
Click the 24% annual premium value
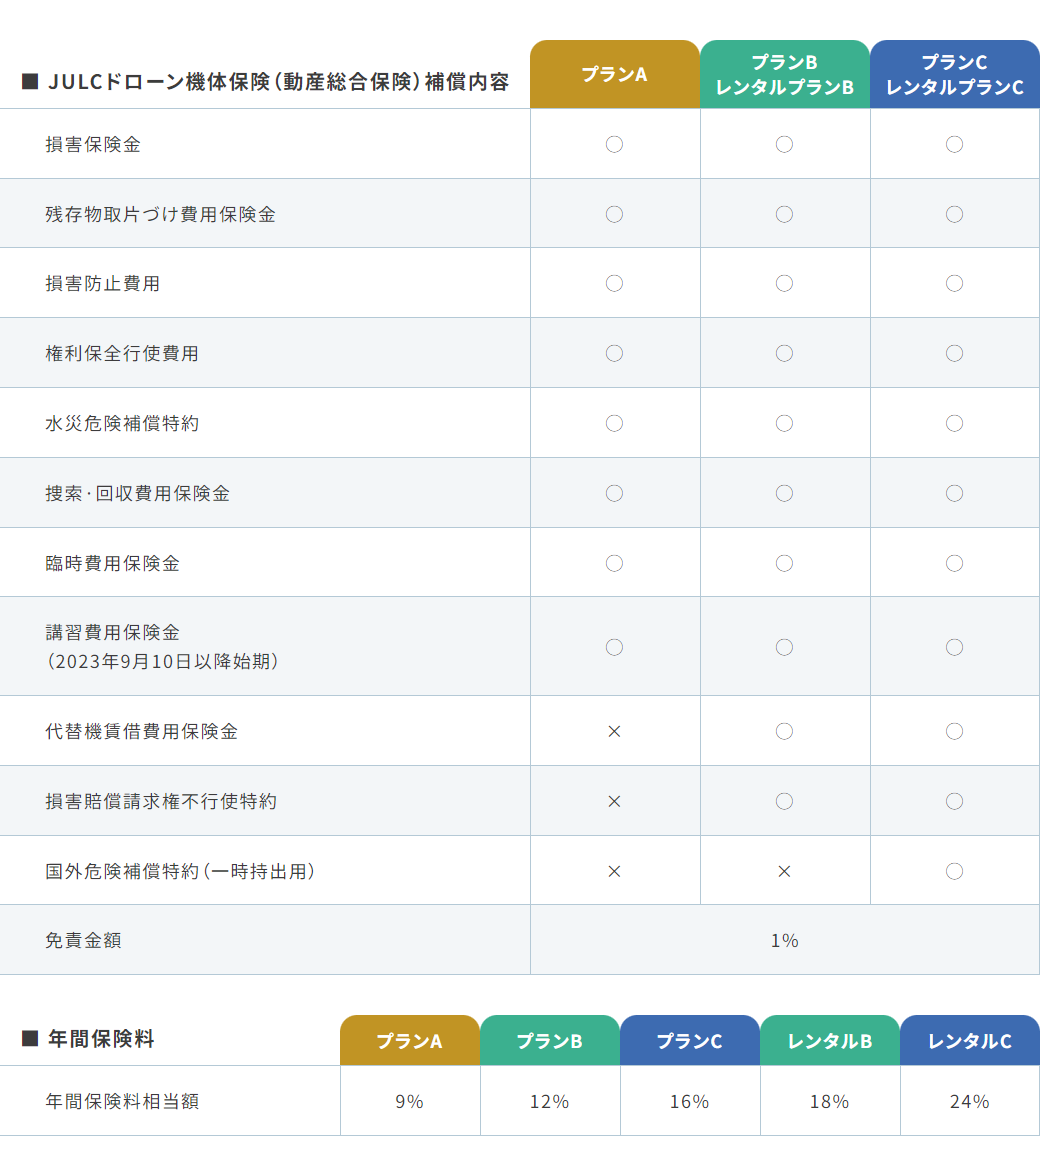(x=969, y=1101)
